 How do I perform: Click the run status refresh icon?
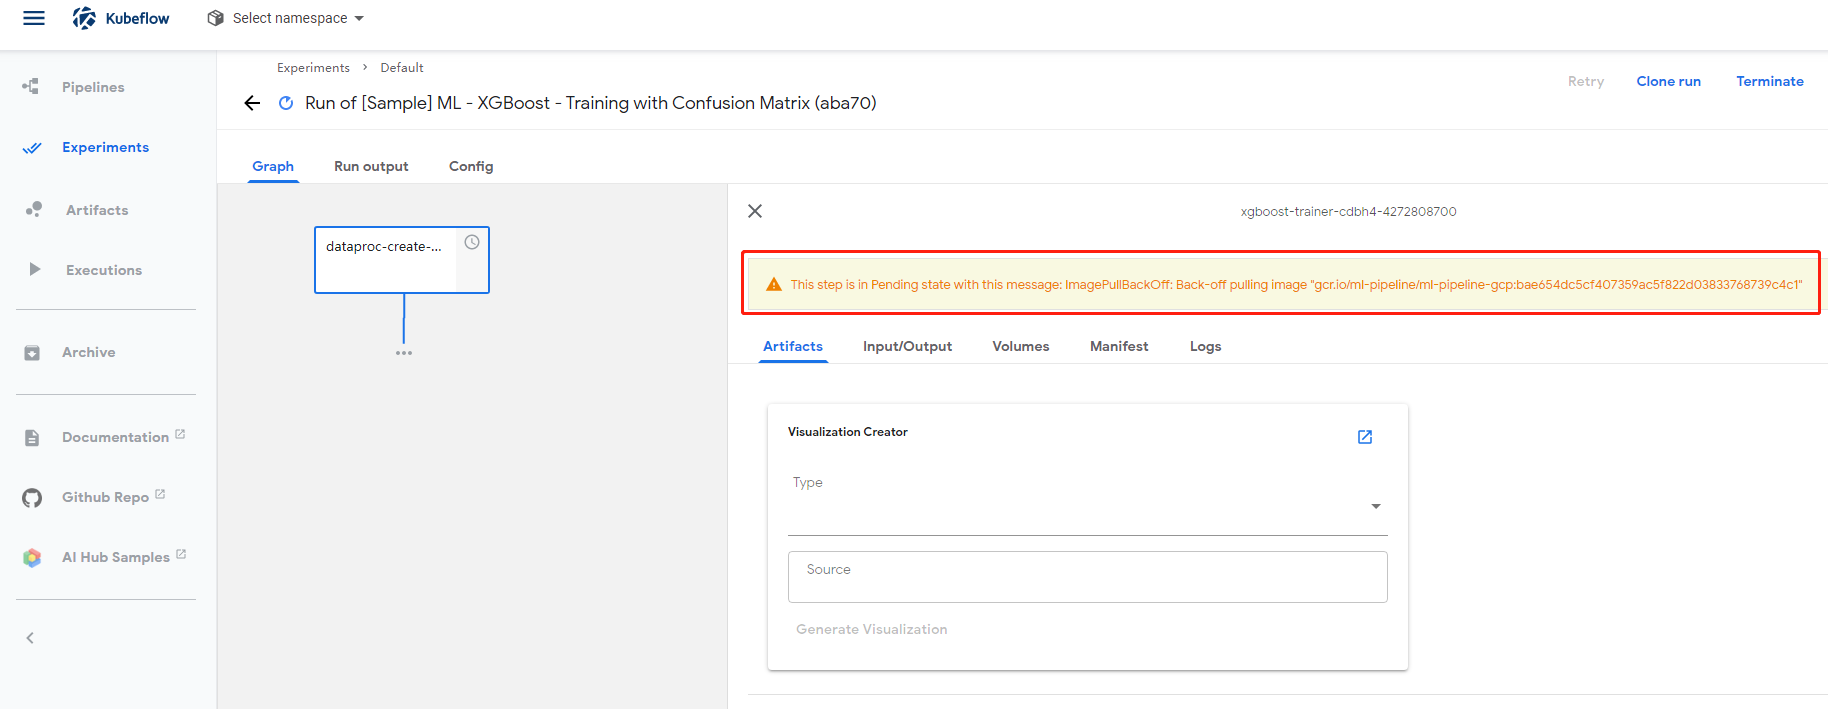click(286, 103)
